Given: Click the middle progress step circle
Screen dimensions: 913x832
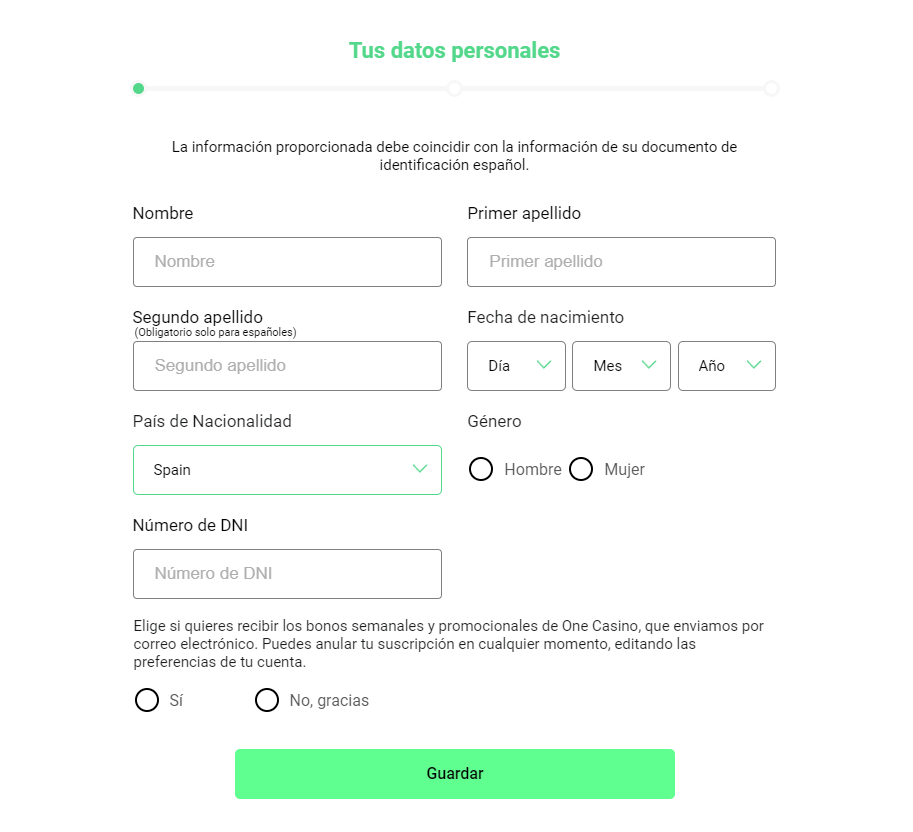Looking at the screenshot, I should pyautogui.click(x=454, y=89).
